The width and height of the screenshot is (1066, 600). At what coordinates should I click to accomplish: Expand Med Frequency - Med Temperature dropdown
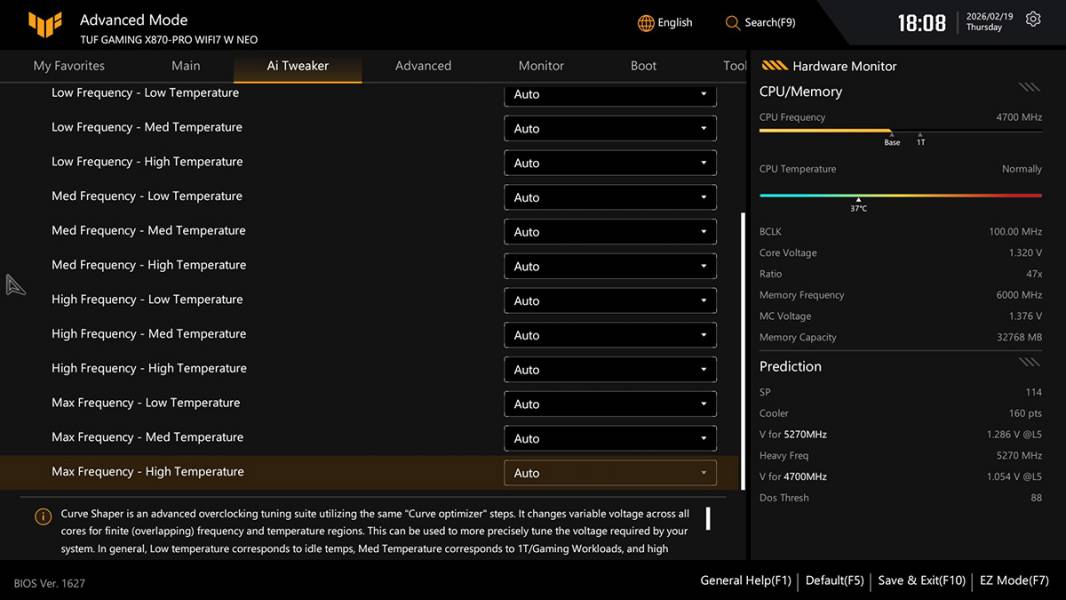click(610, 232)
